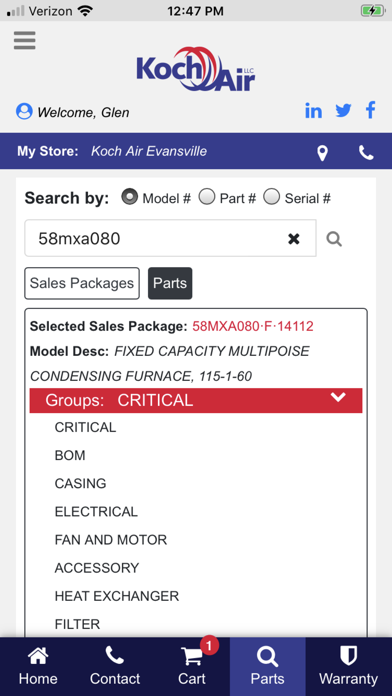Open the user profile avatar icon
The width and height of the screenshot is (392, 696).
[x=24, y=111]
